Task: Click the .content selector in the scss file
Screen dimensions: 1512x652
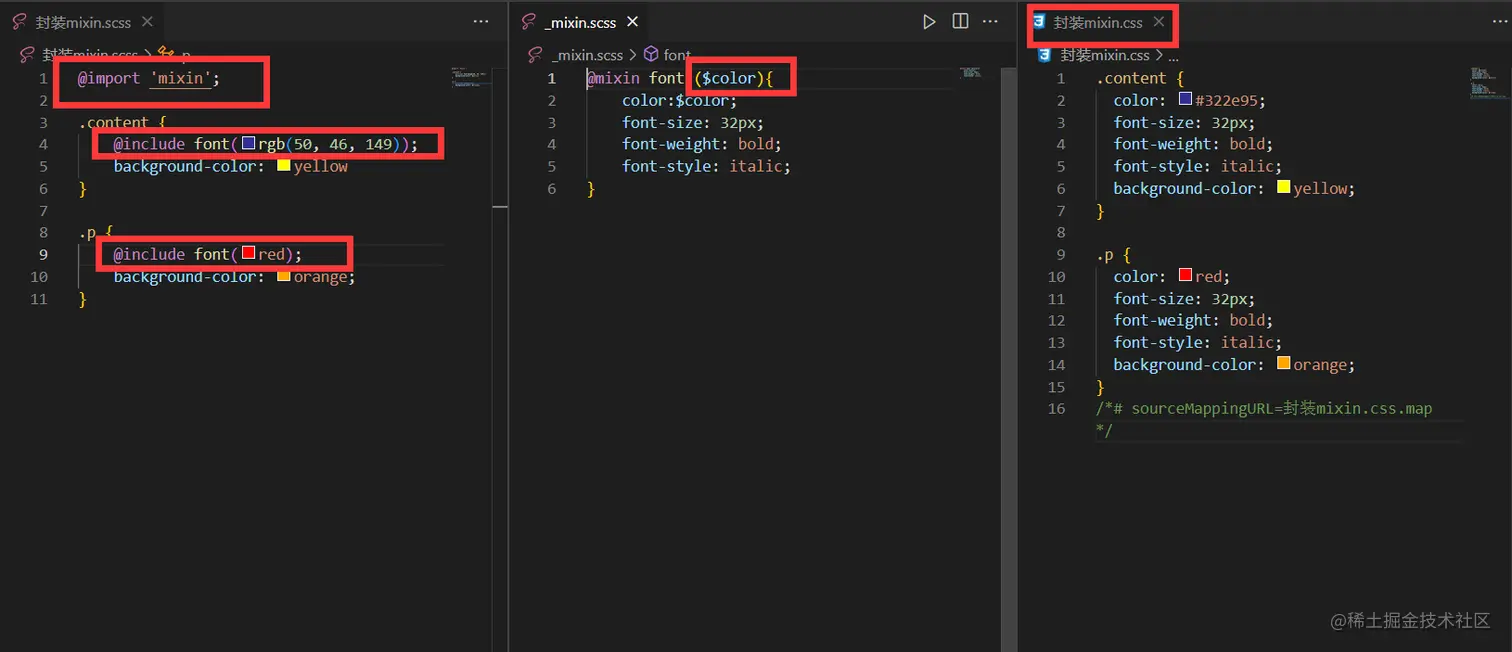Action: point(113,123)
